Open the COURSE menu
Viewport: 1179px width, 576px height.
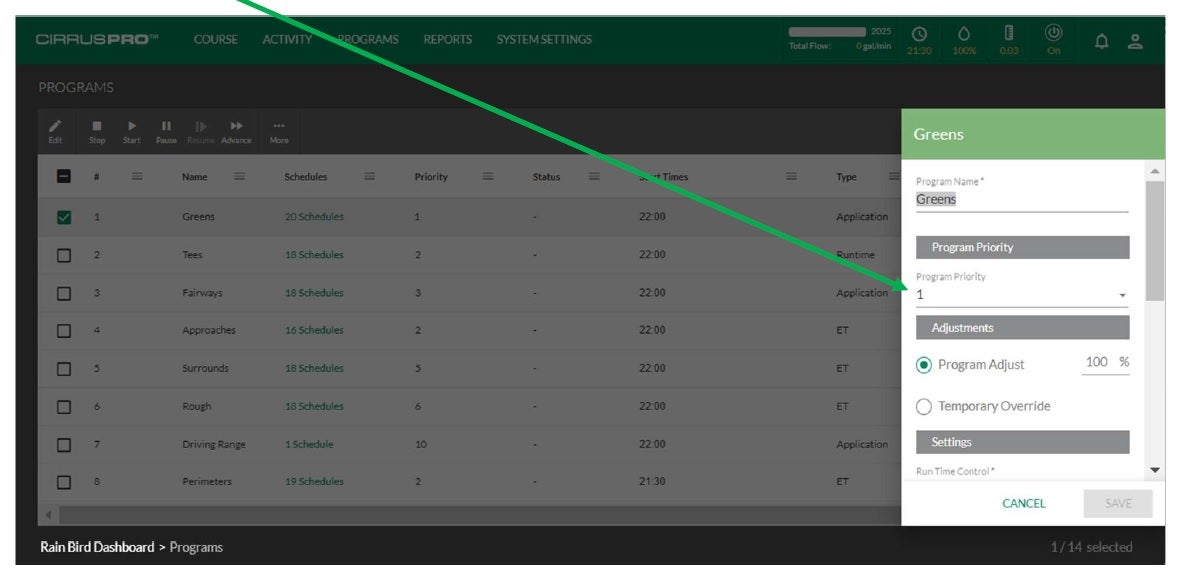[216, 40]
